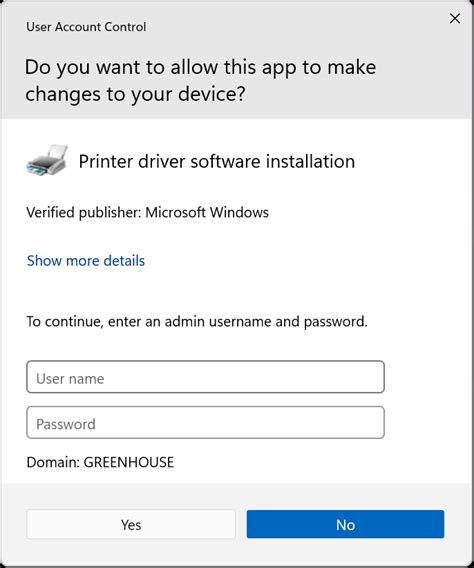Click the 'Domain:' label

[x=53, y=462]
